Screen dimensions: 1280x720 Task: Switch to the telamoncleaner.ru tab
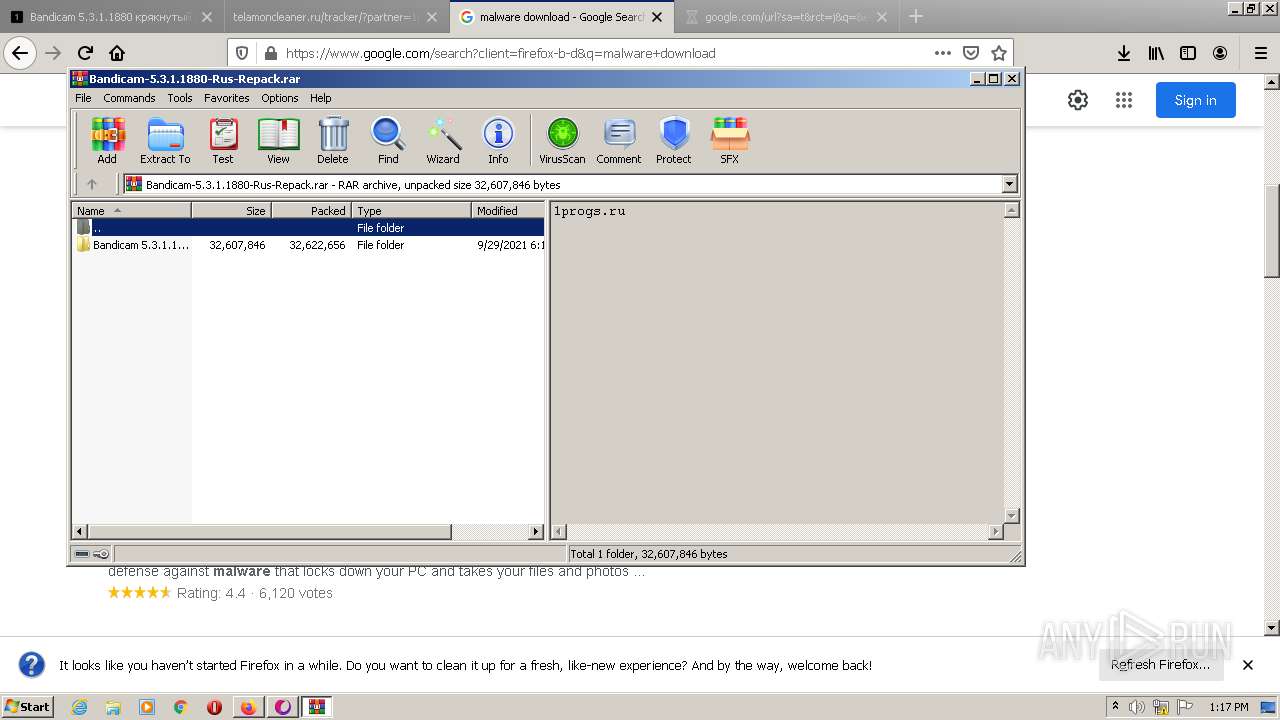tap(335, 17)
